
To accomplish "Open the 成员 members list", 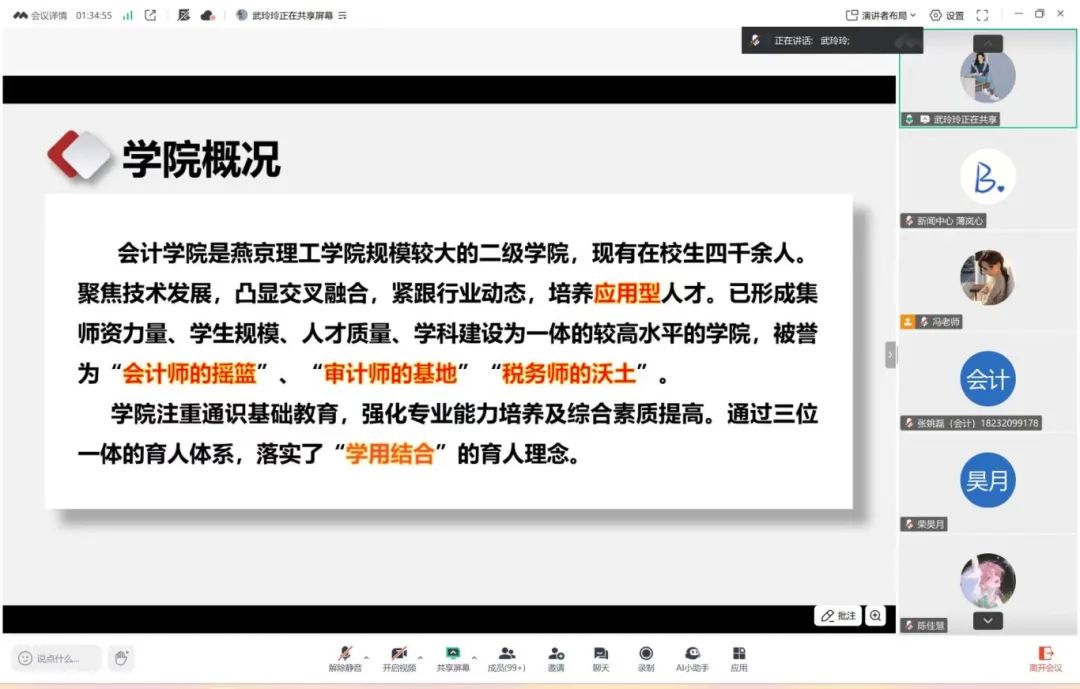I will click(x=506, y=657).
